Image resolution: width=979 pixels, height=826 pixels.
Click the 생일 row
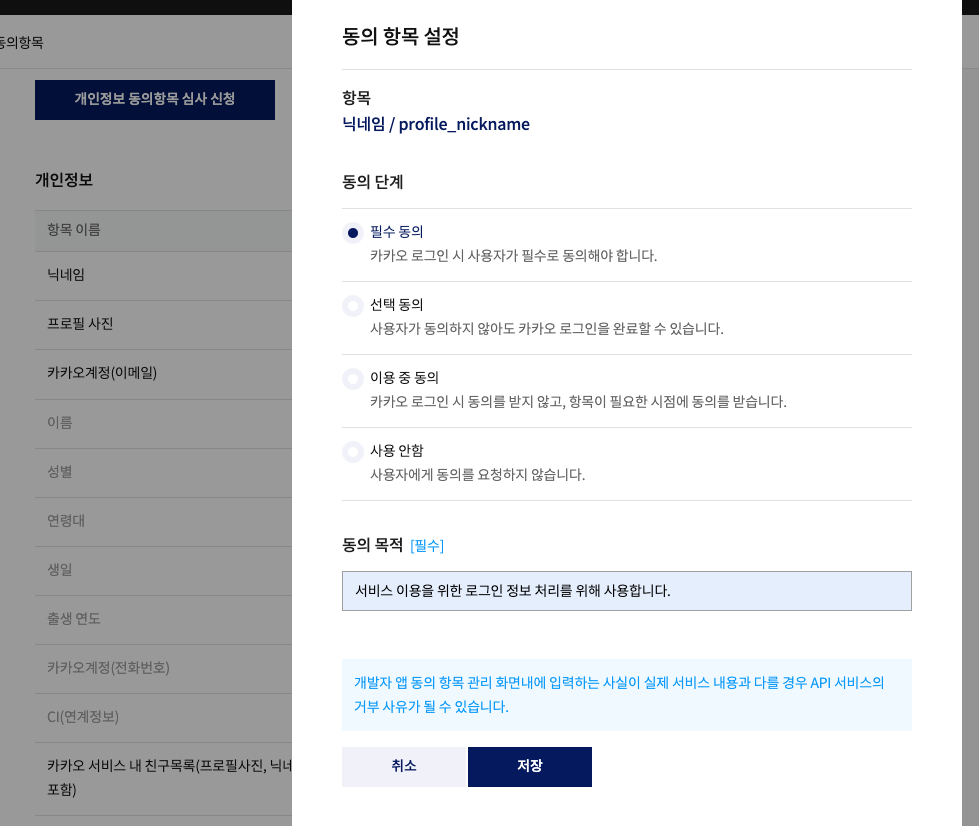click(x=163, y=571)
